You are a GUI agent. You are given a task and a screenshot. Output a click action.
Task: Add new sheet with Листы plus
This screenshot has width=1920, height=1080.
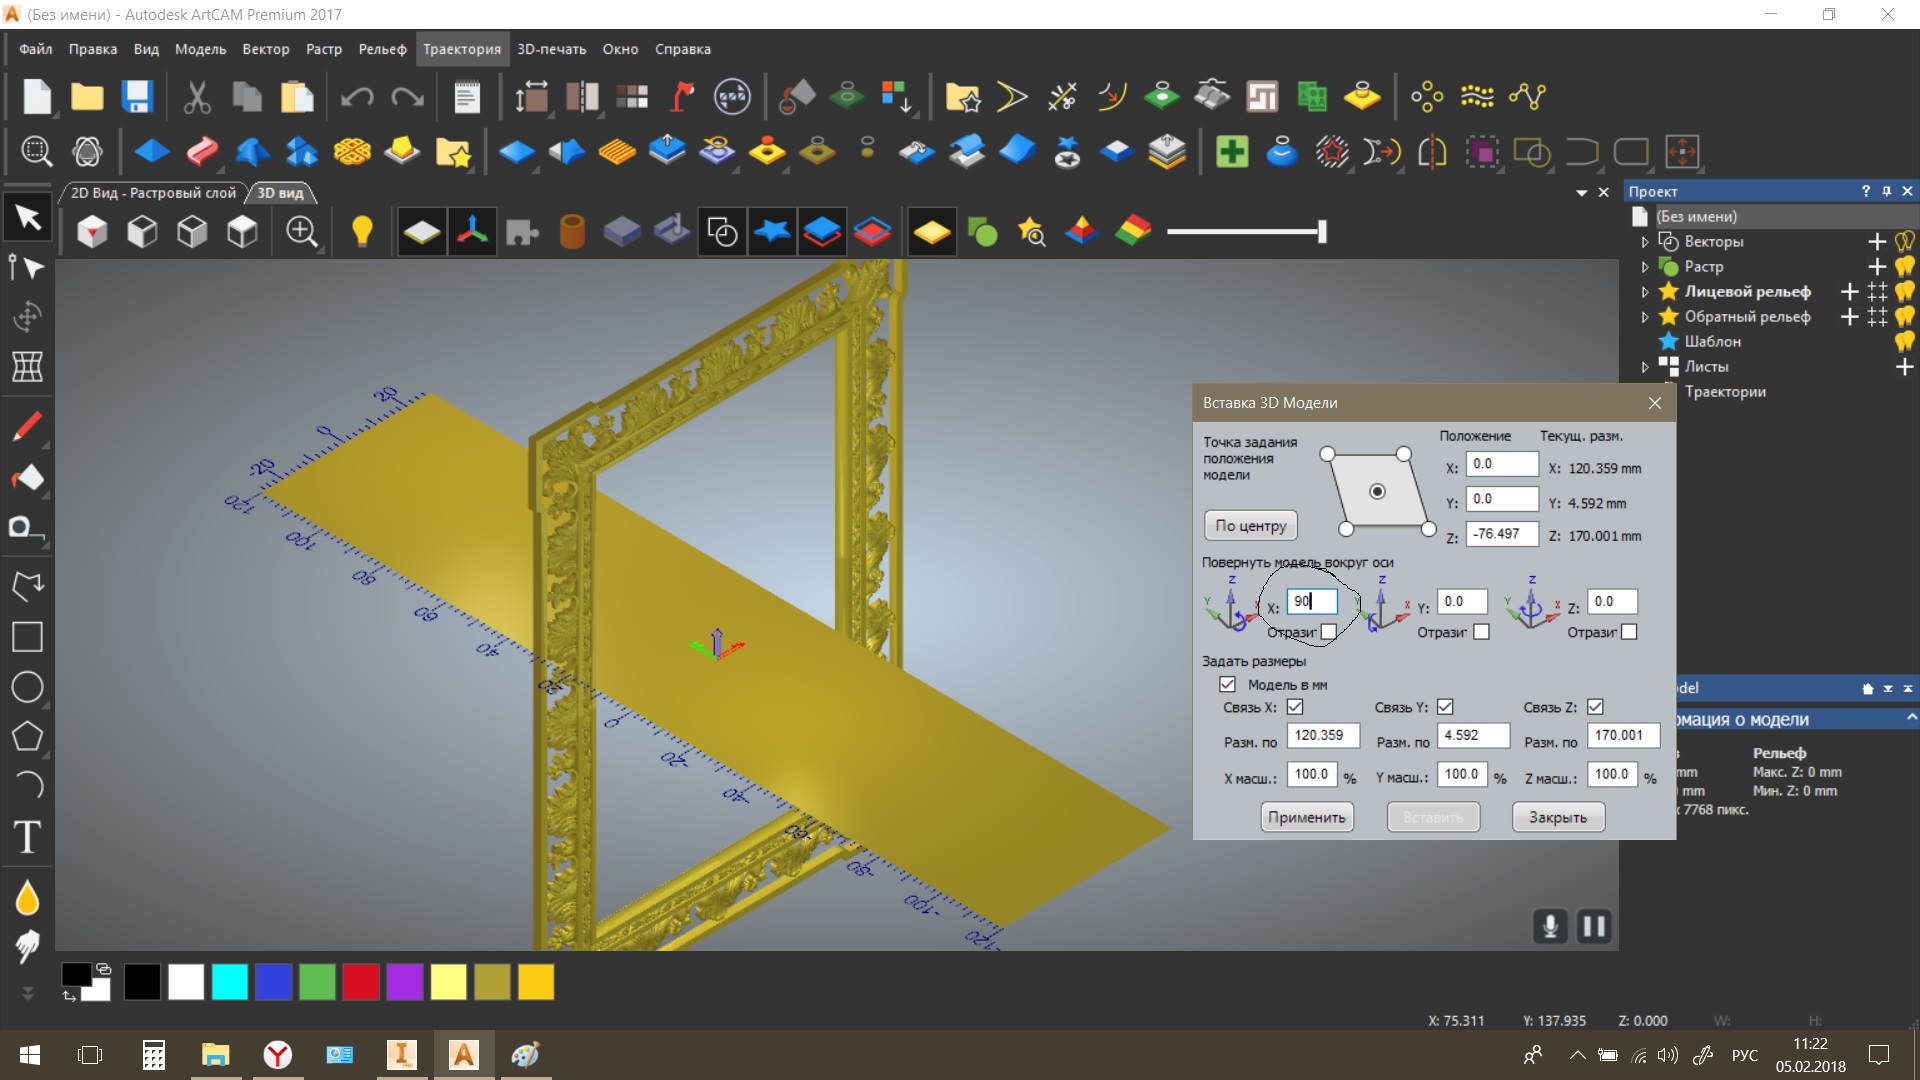[1904, 367]
